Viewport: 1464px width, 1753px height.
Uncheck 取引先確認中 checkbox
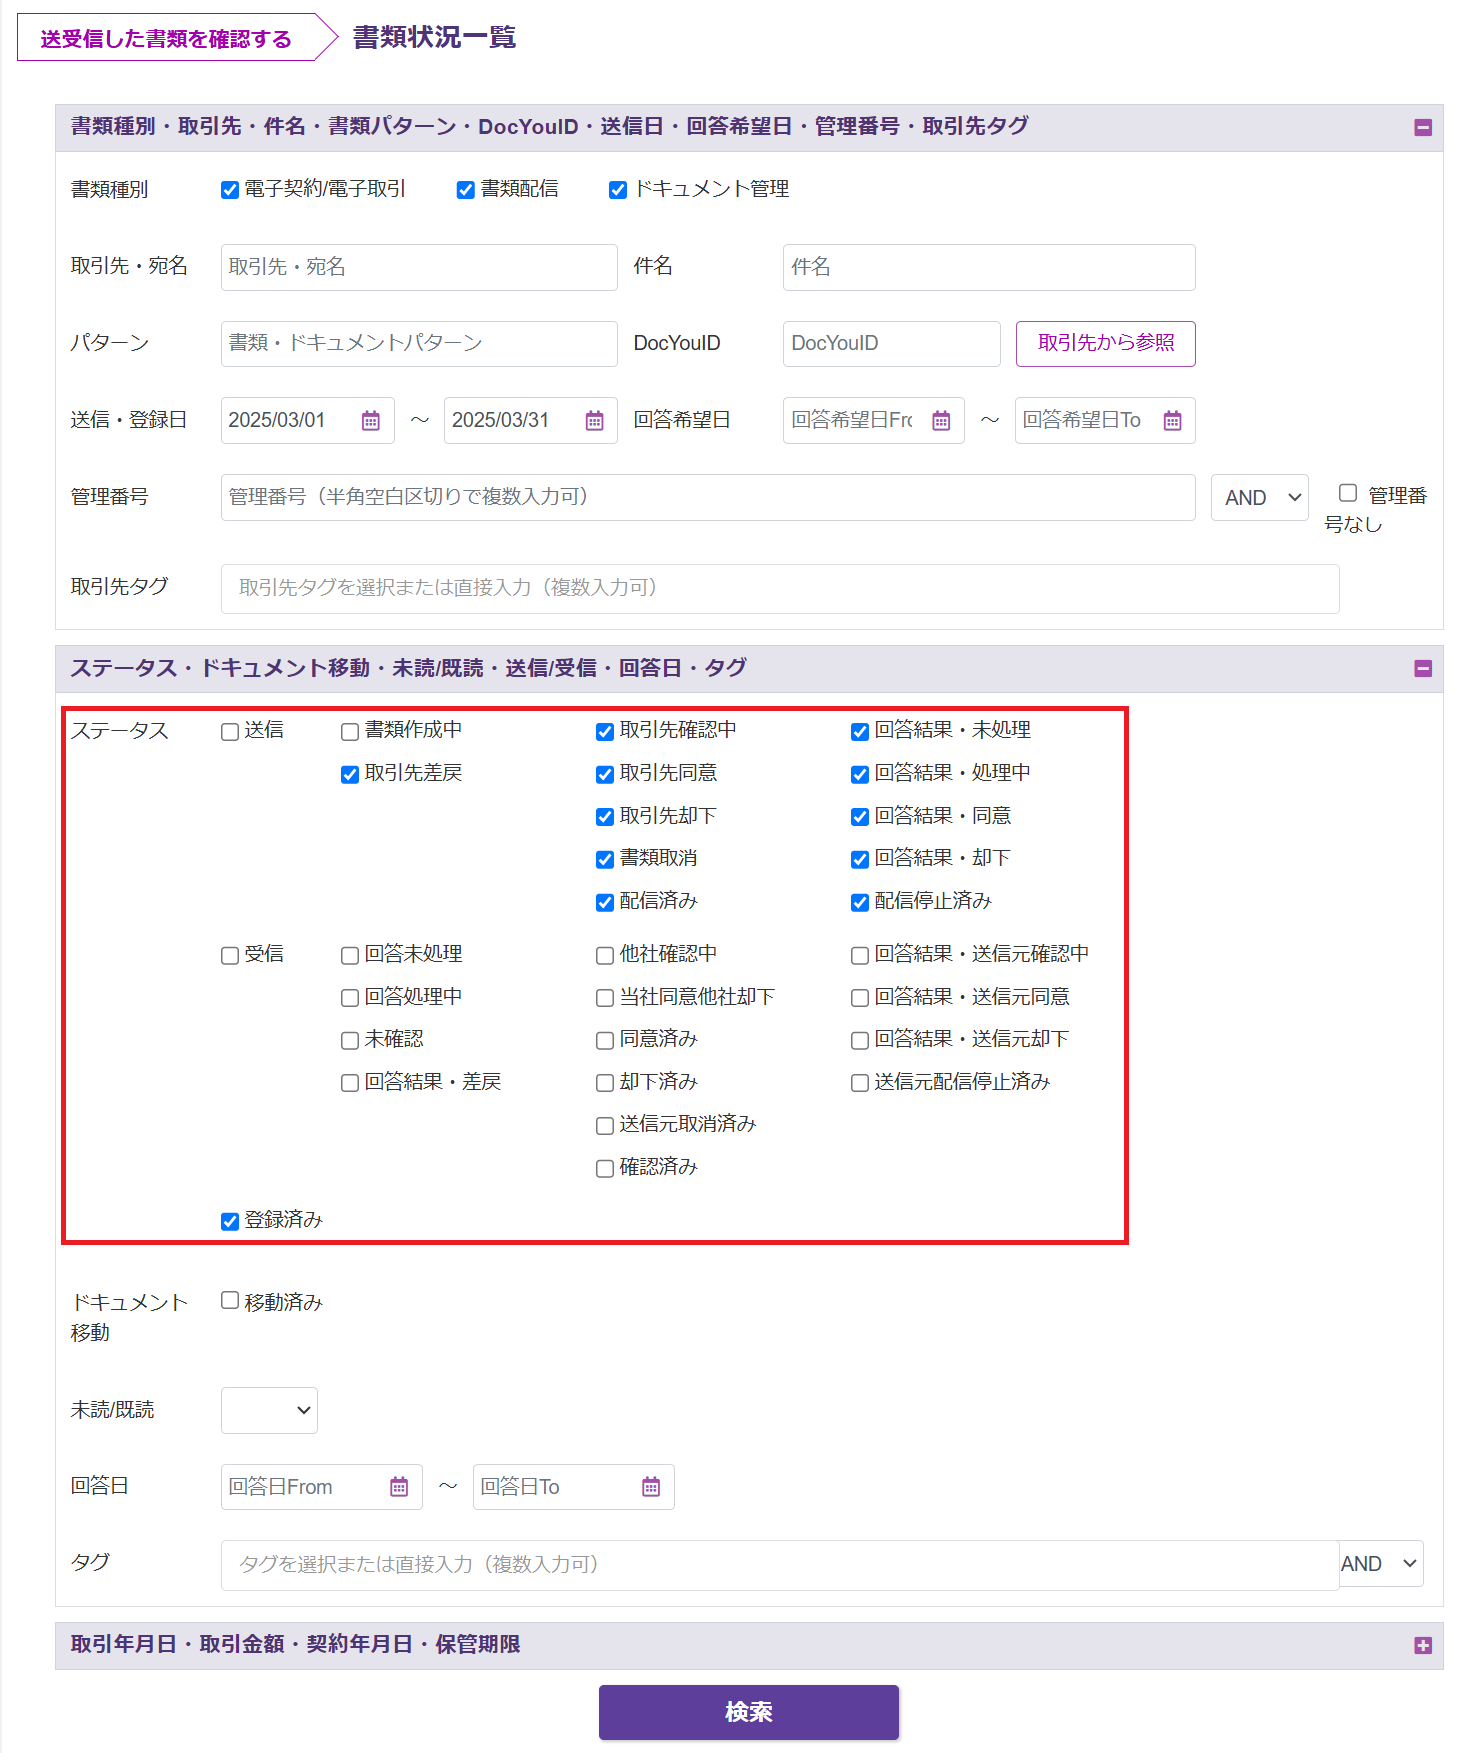click(605, 732)
